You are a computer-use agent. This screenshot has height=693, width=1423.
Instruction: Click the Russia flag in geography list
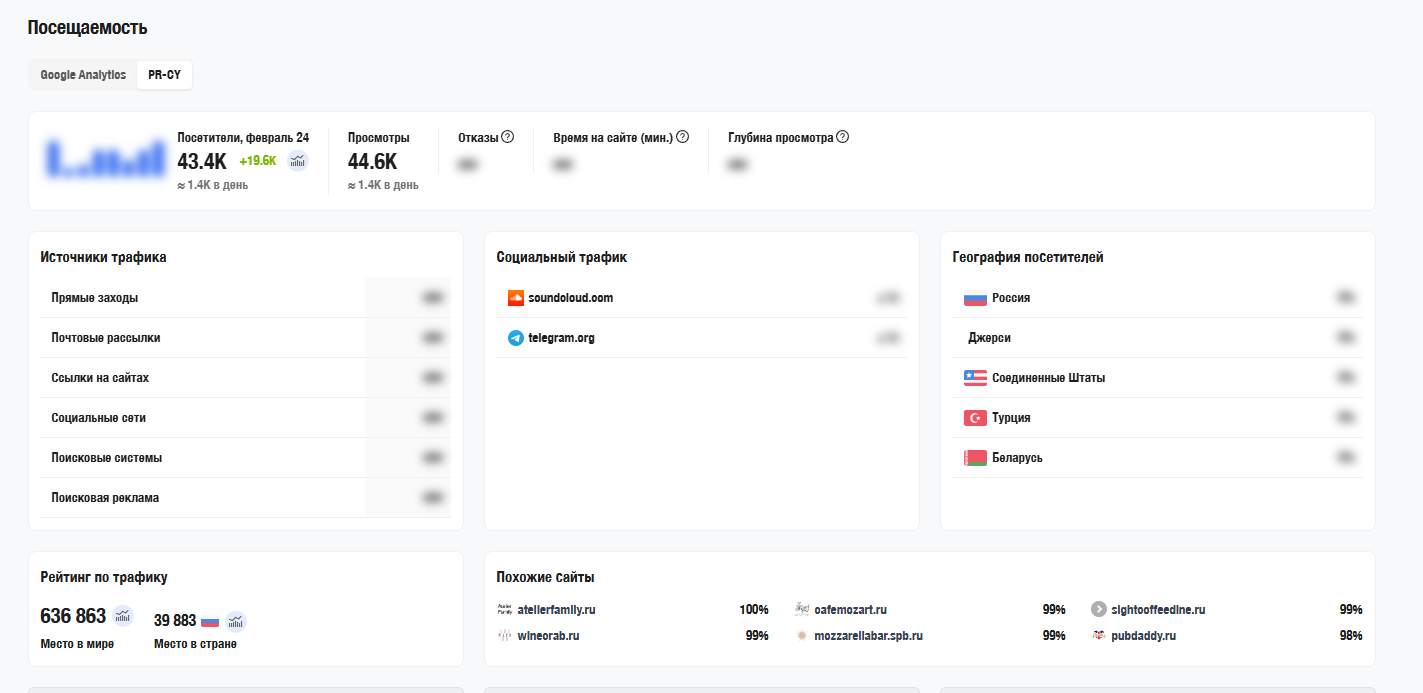coord(975,298)
